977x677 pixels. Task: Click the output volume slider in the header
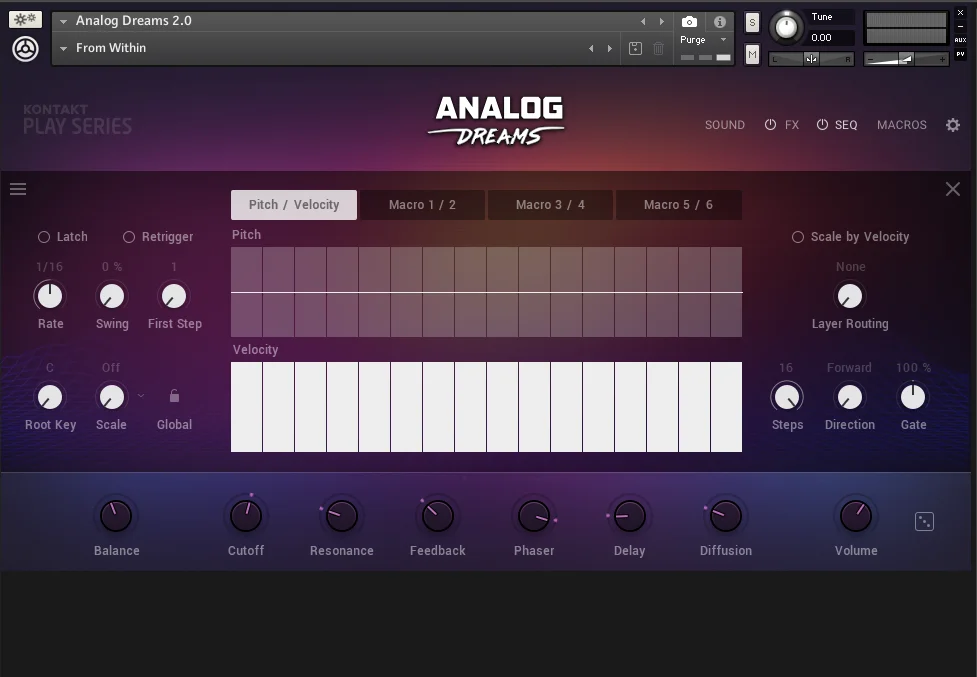point(906,59)
